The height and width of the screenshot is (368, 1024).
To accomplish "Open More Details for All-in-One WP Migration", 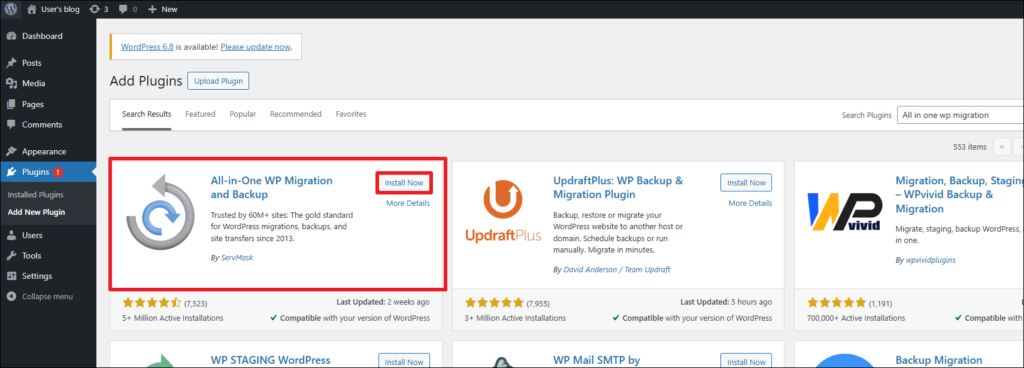I will coord(408,203).
